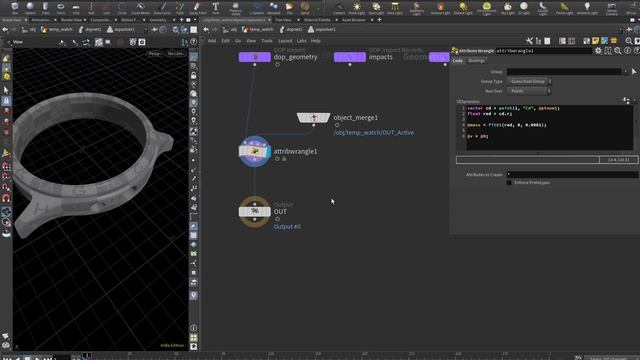The image size is (640, 360).
Task: Add an Area Light from shelf
Action: click(395, 7)
